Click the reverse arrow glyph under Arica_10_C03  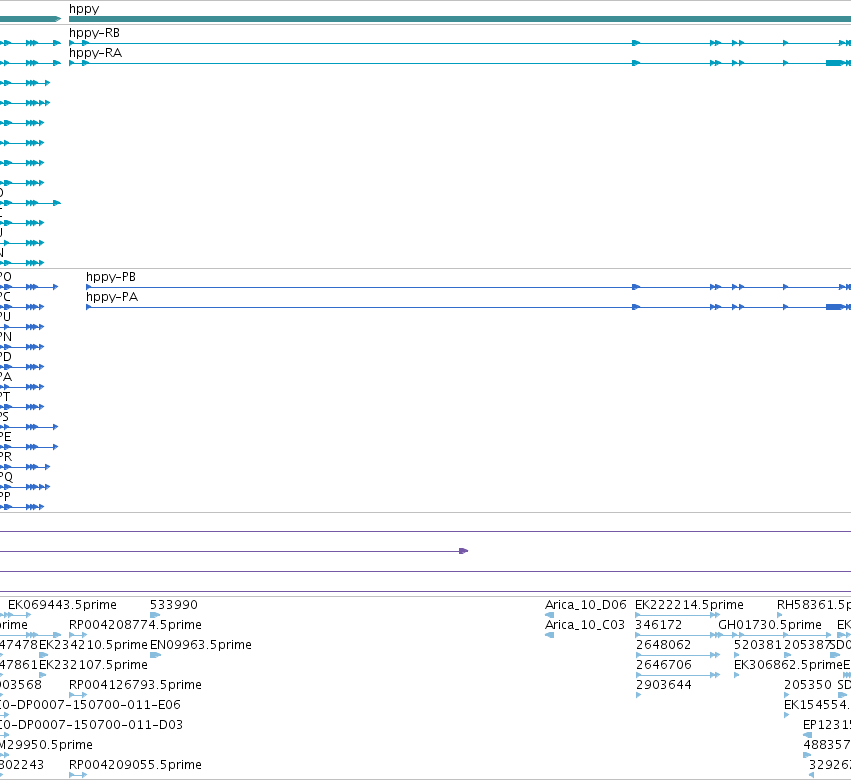click(x=549, y=635)
